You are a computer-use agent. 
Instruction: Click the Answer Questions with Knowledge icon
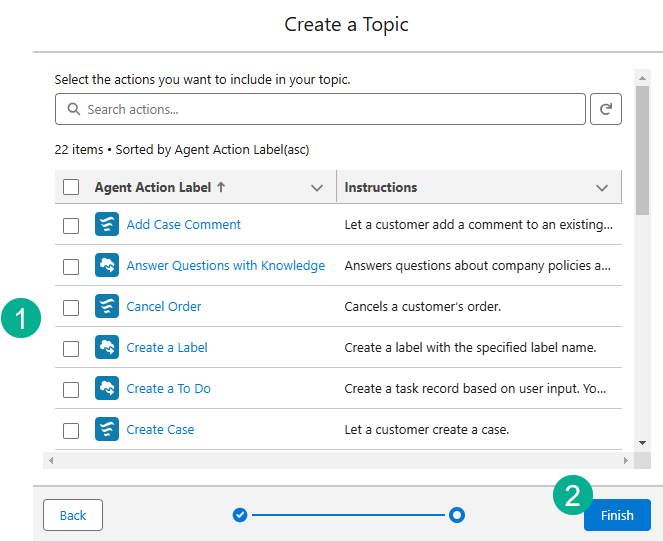tap(107, 266)
